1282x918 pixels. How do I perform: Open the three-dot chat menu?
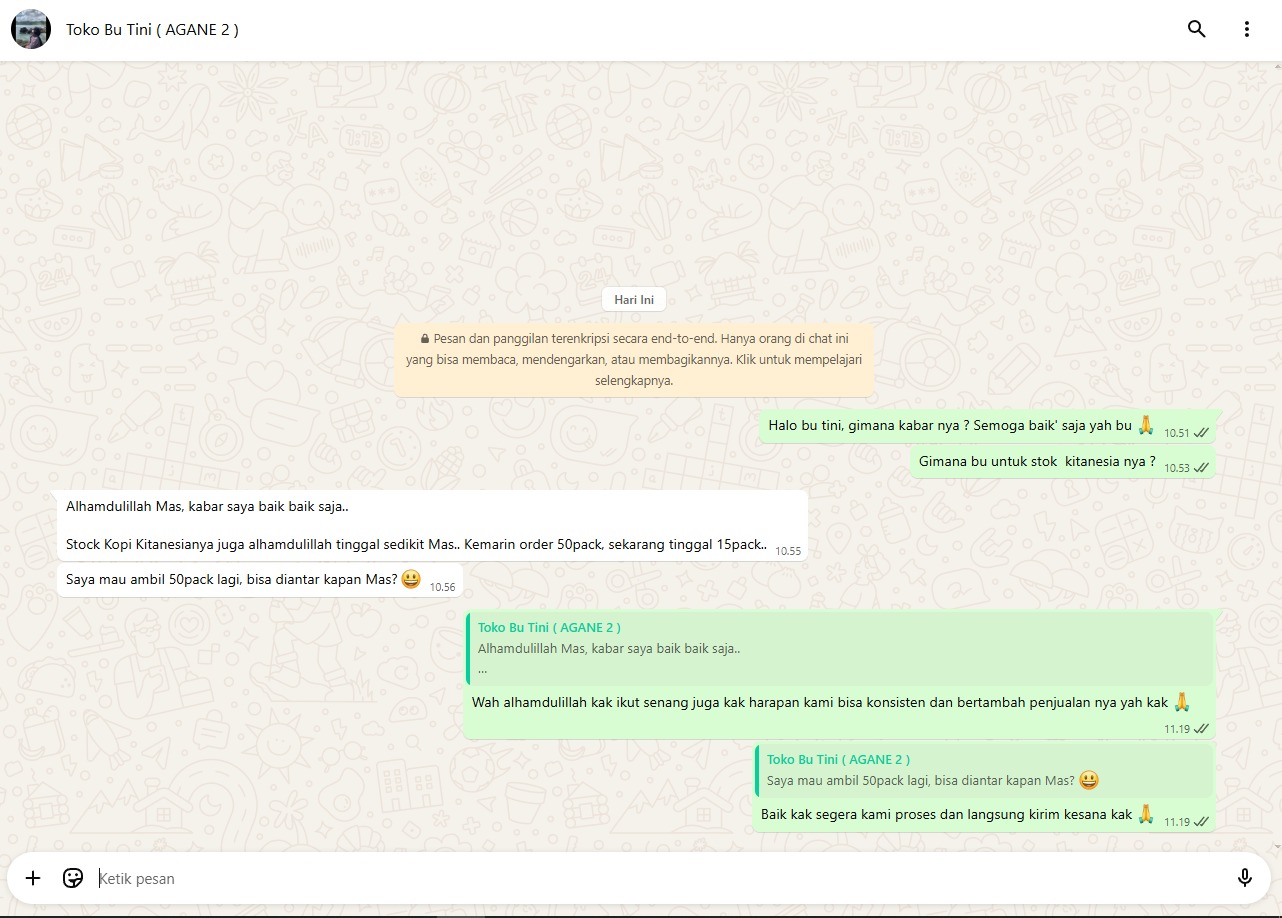click(x=1246, y=29)
